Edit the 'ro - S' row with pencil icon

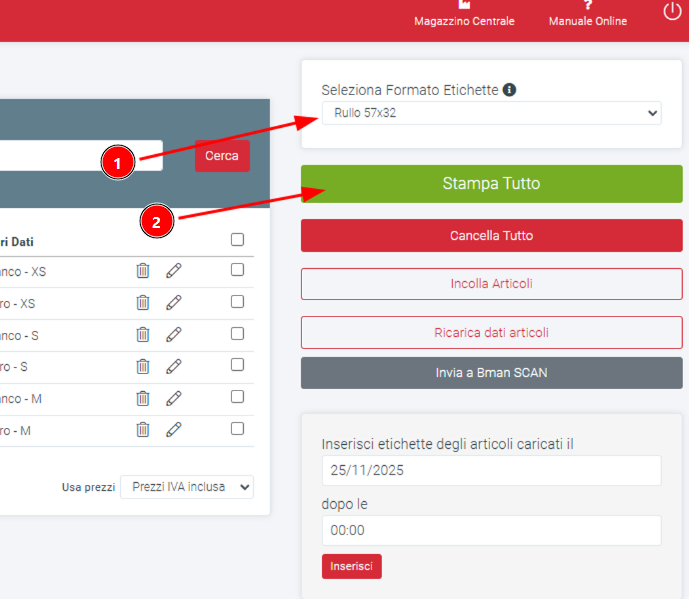click(174, 366)
